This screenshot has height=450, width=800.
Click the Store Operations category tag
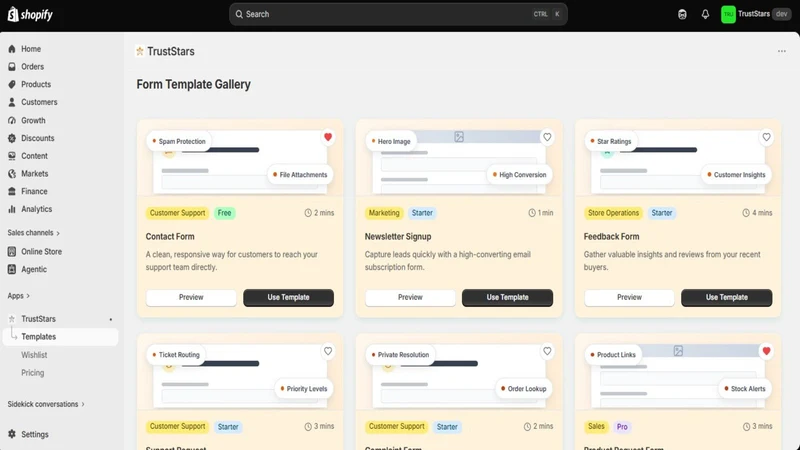613,213
